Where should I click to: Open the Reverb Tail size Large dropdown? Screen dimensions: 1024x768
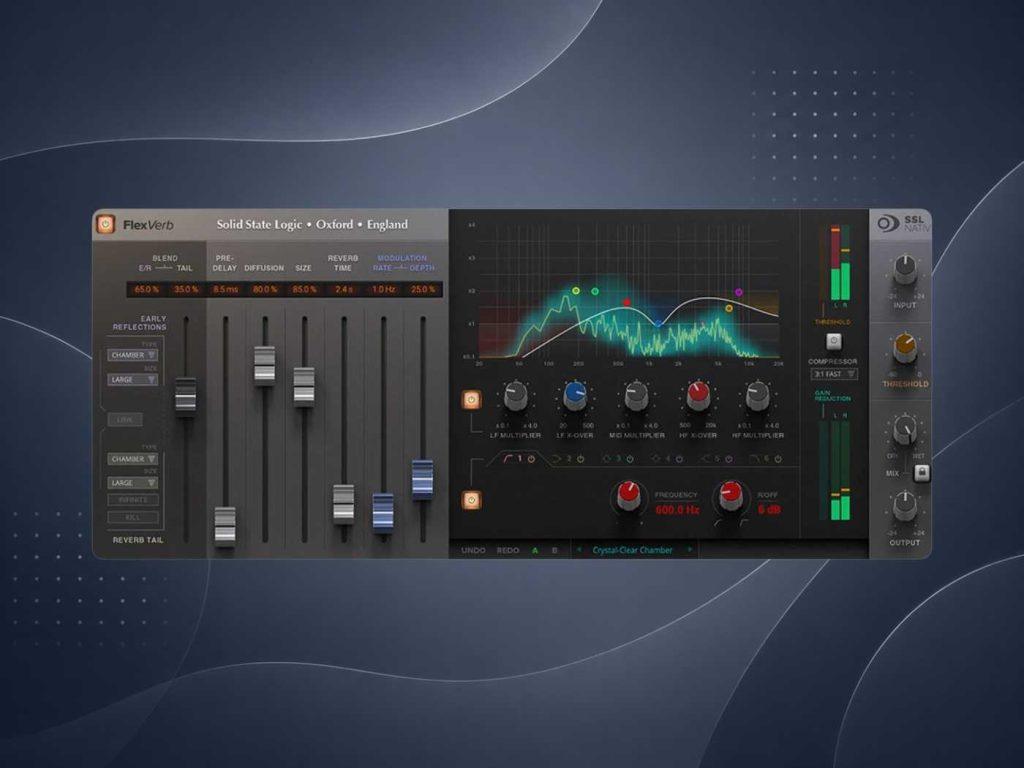133,483
